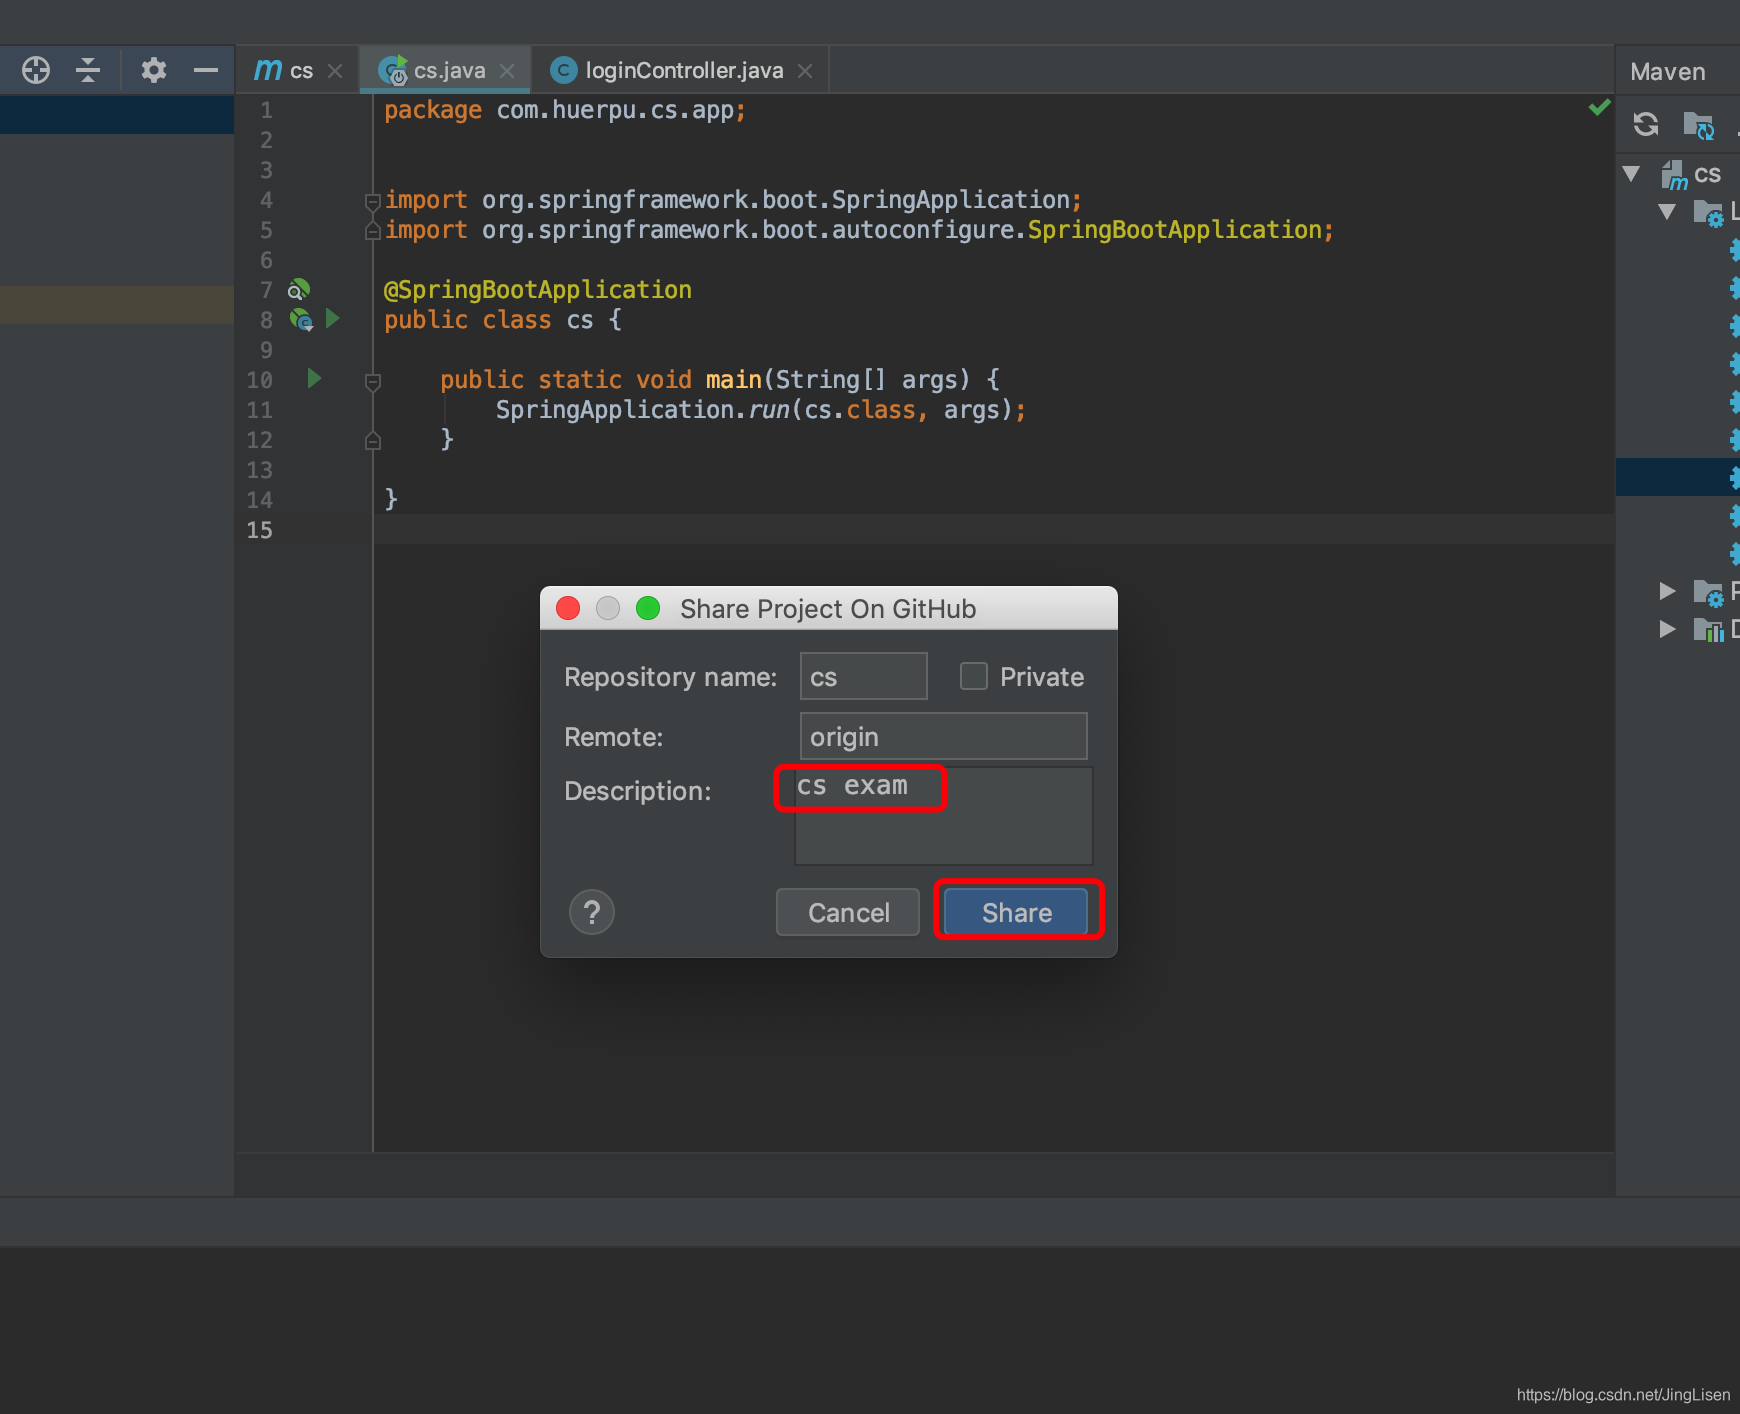
Task: Click the Description text area
Action: [x=943, y=816]
